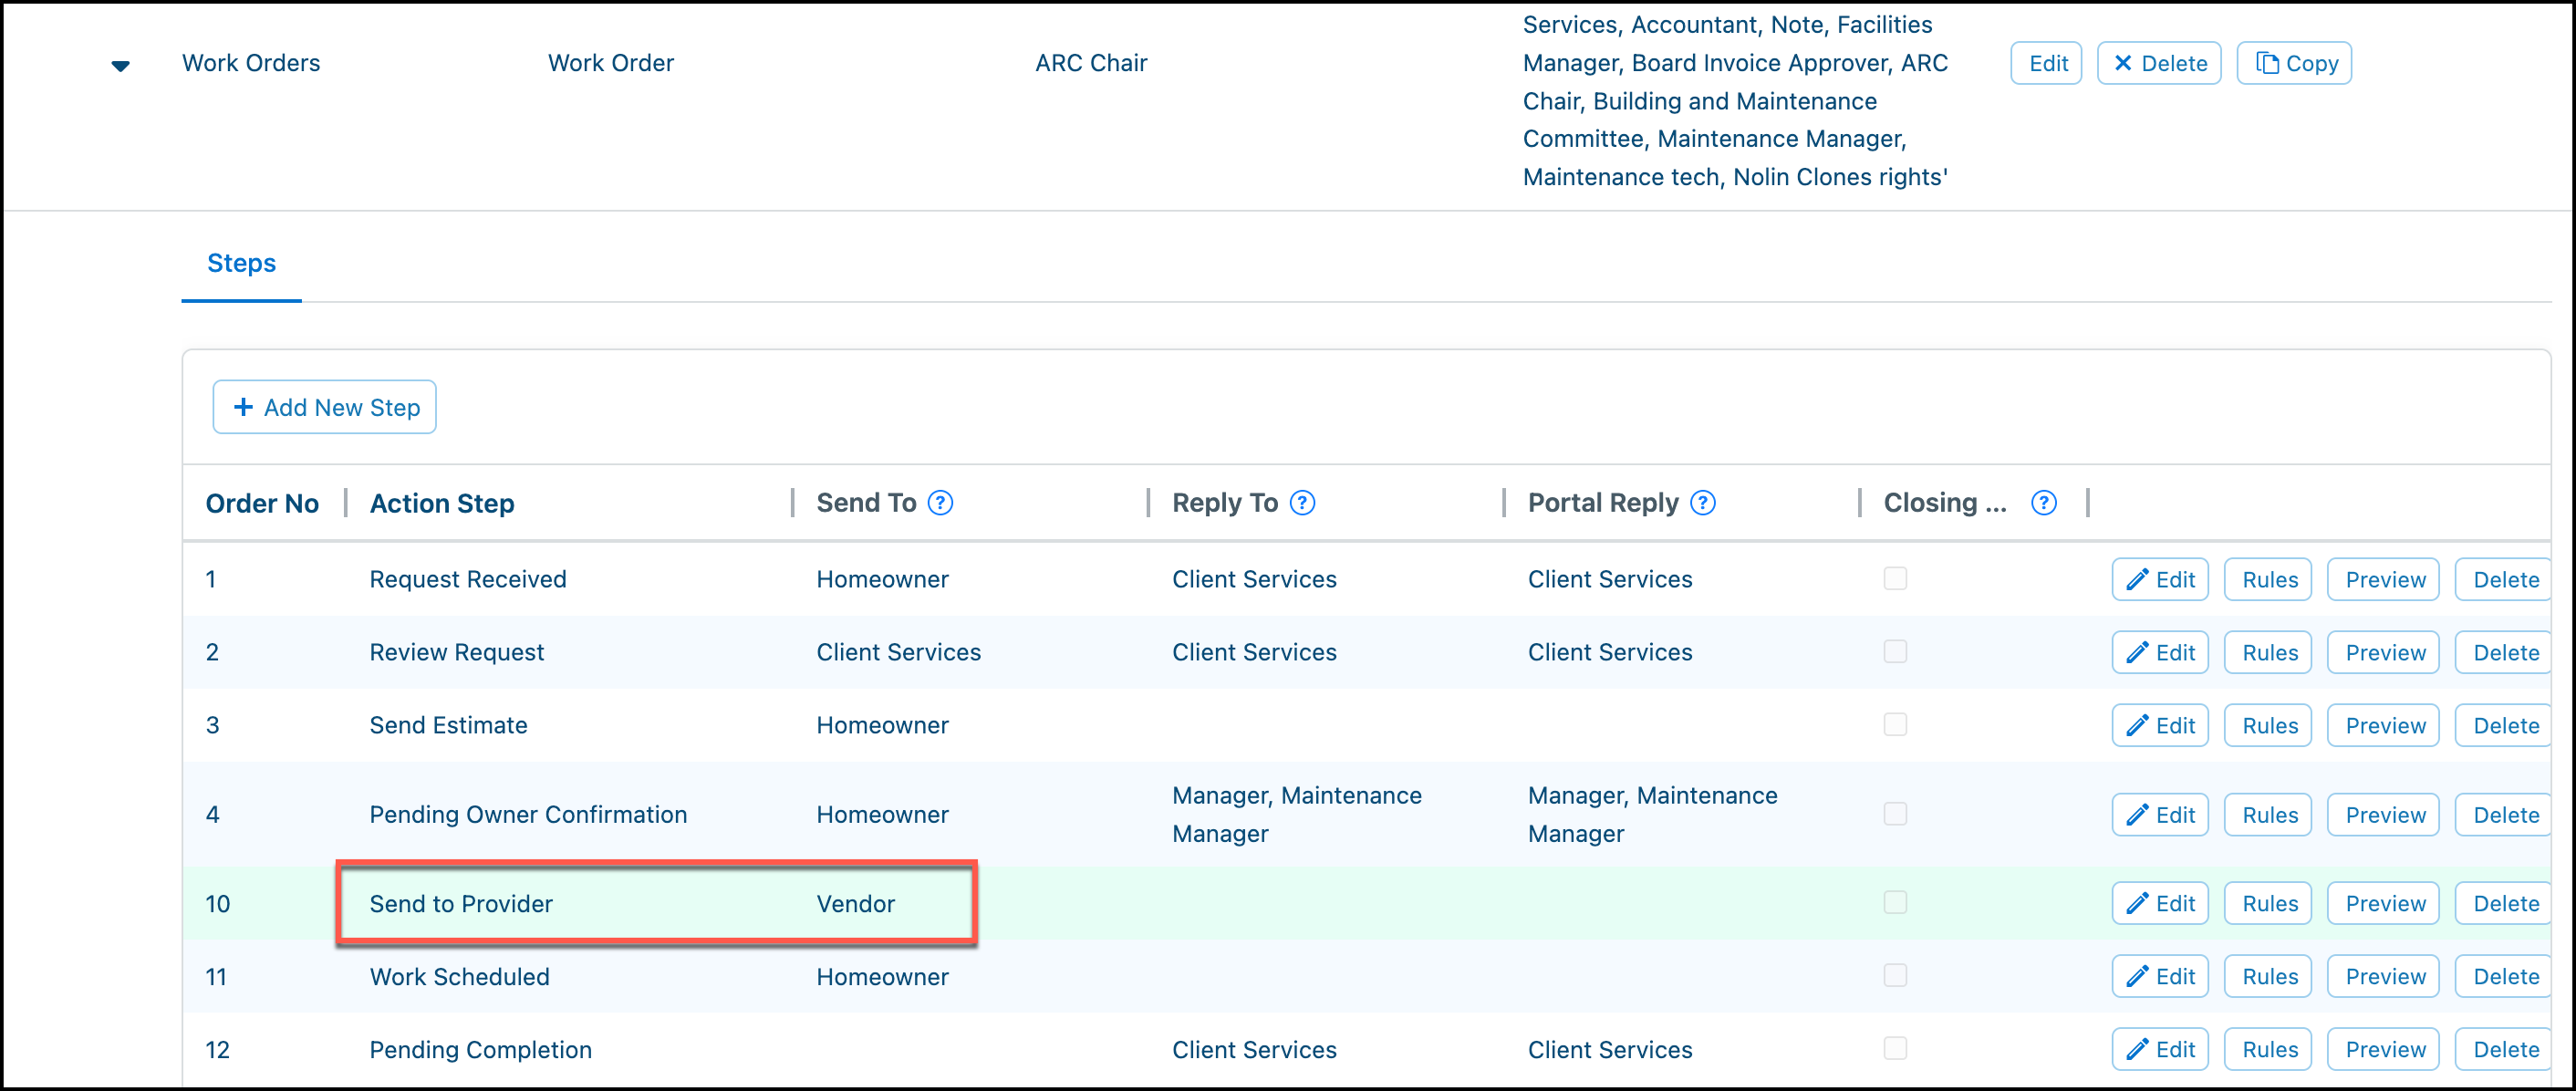This screenshot has width=2576, height=1091.
Task: Select 'Send Estimate' action step text
Action: [448, 725]
